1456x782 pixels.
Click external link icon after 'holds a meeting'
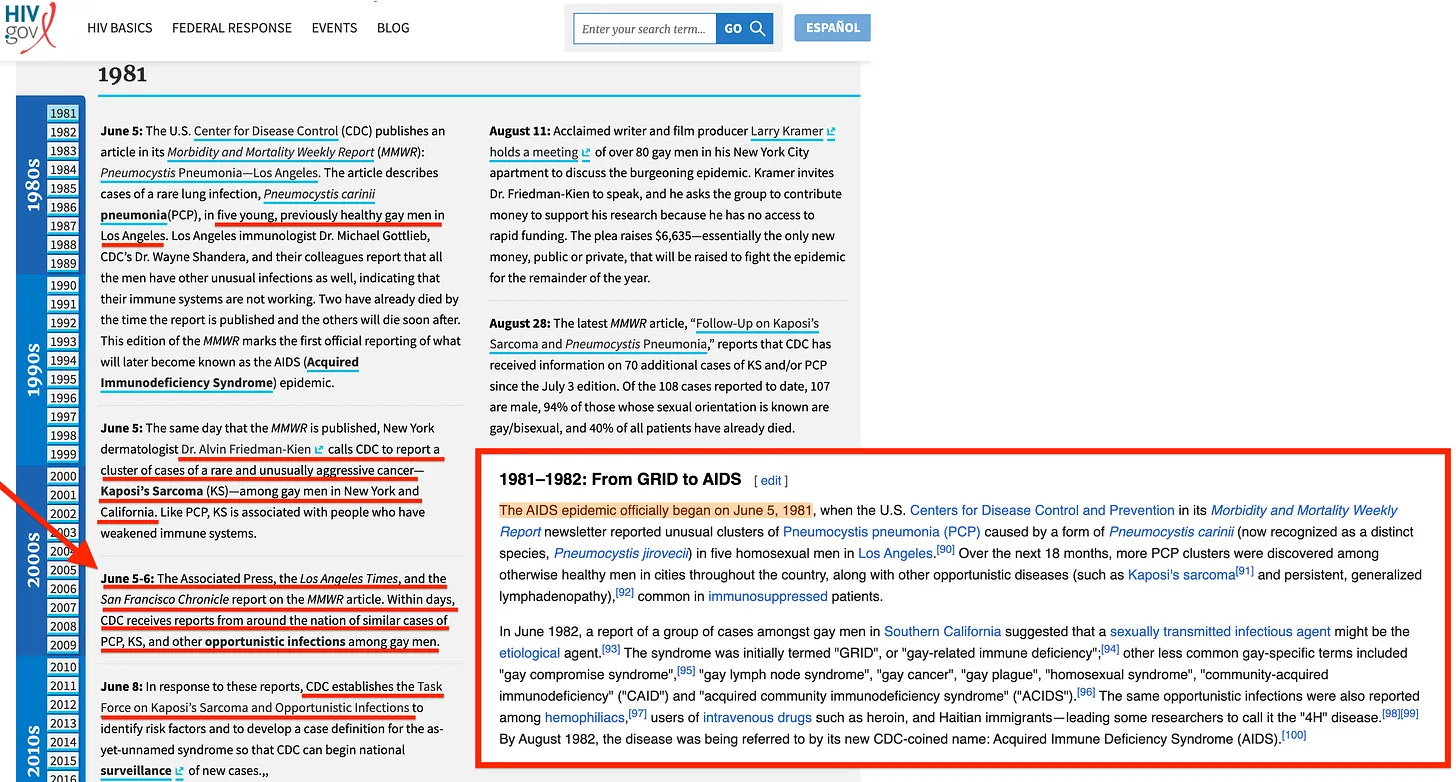click(586, 152)
